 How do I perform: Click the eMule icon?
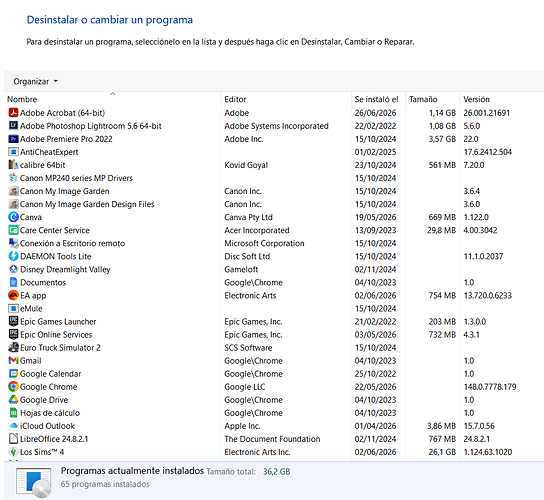13,308
